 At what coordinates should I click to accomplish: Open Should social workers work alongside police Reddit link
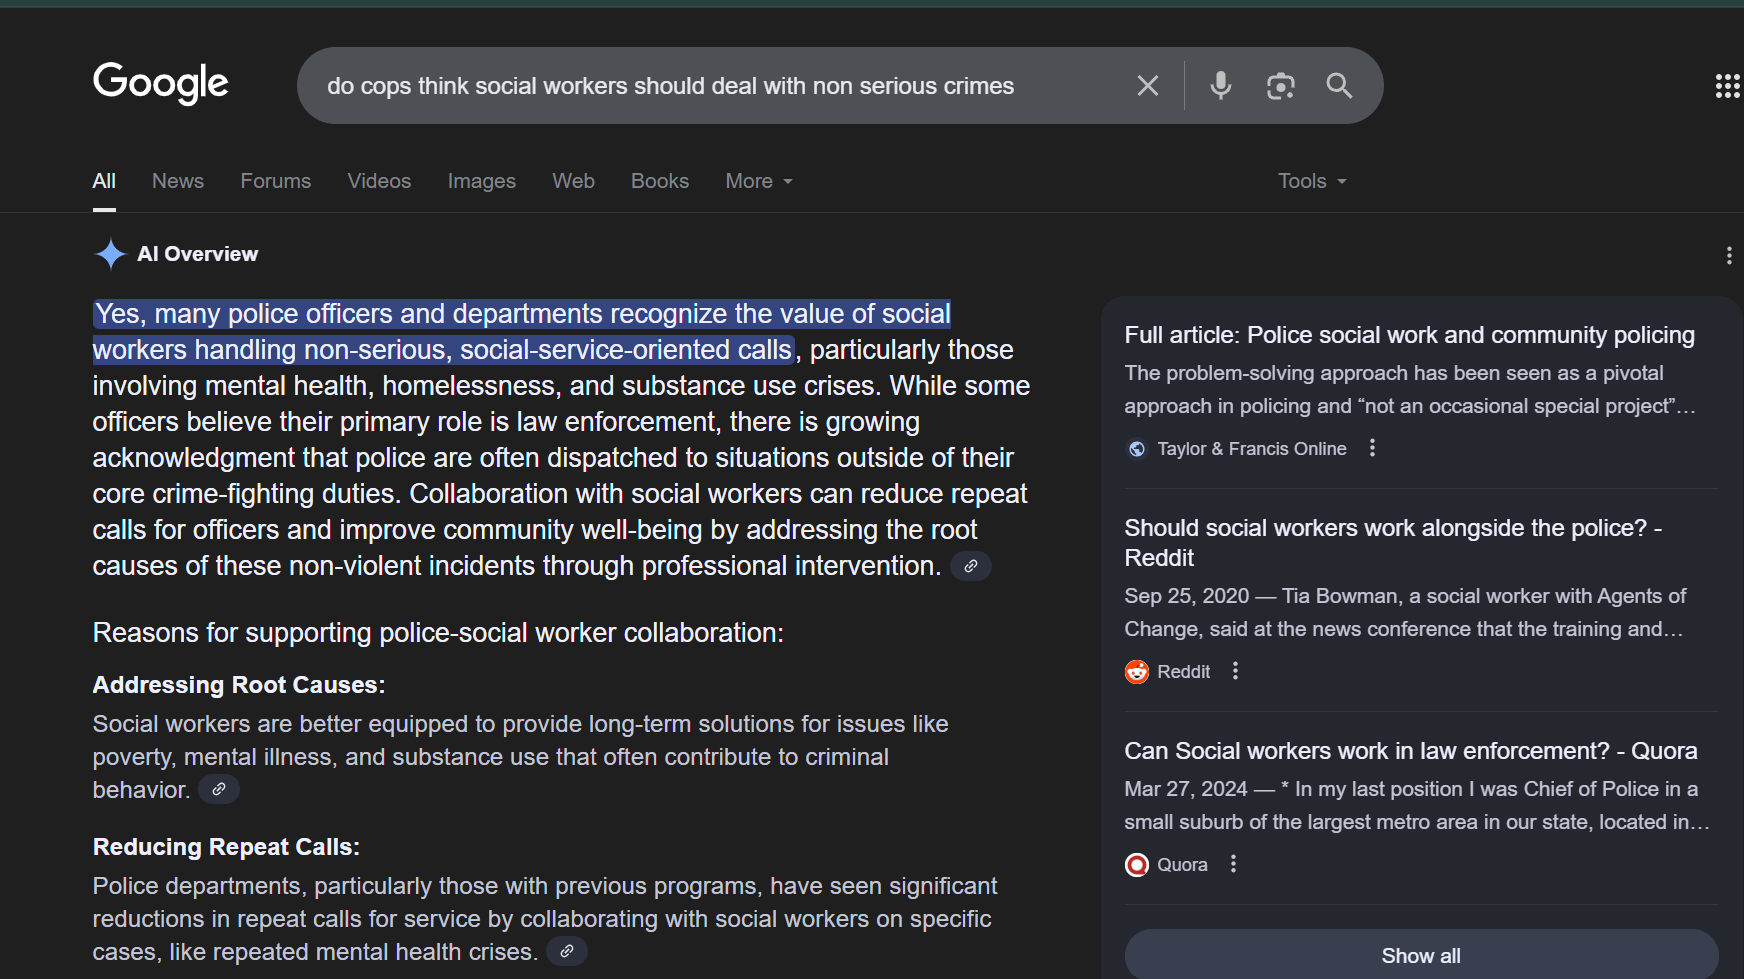click(1393, 542)
